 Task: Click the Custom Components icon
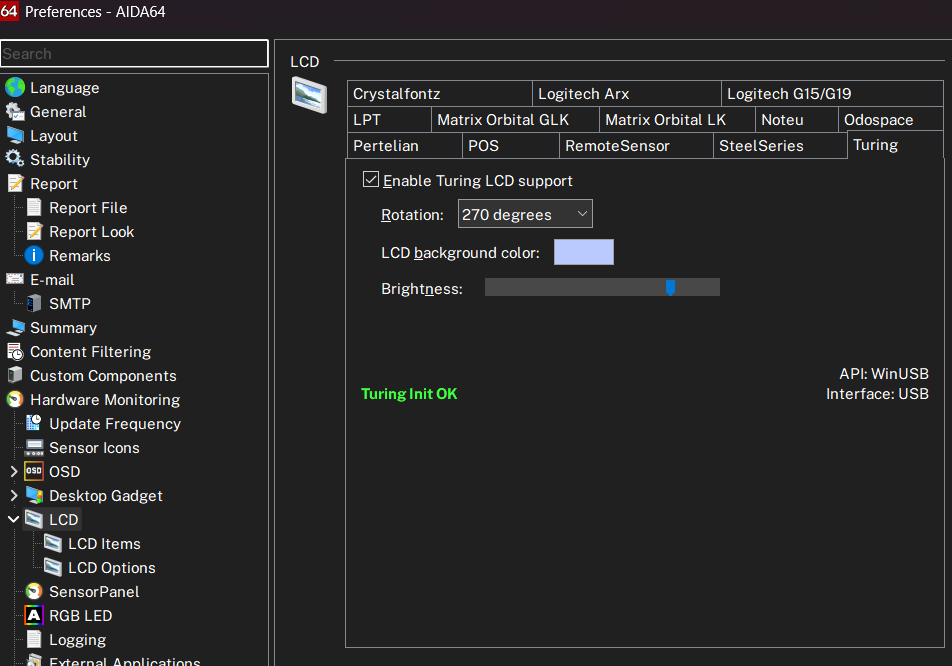pyautogui.click(x=15, y=376)
